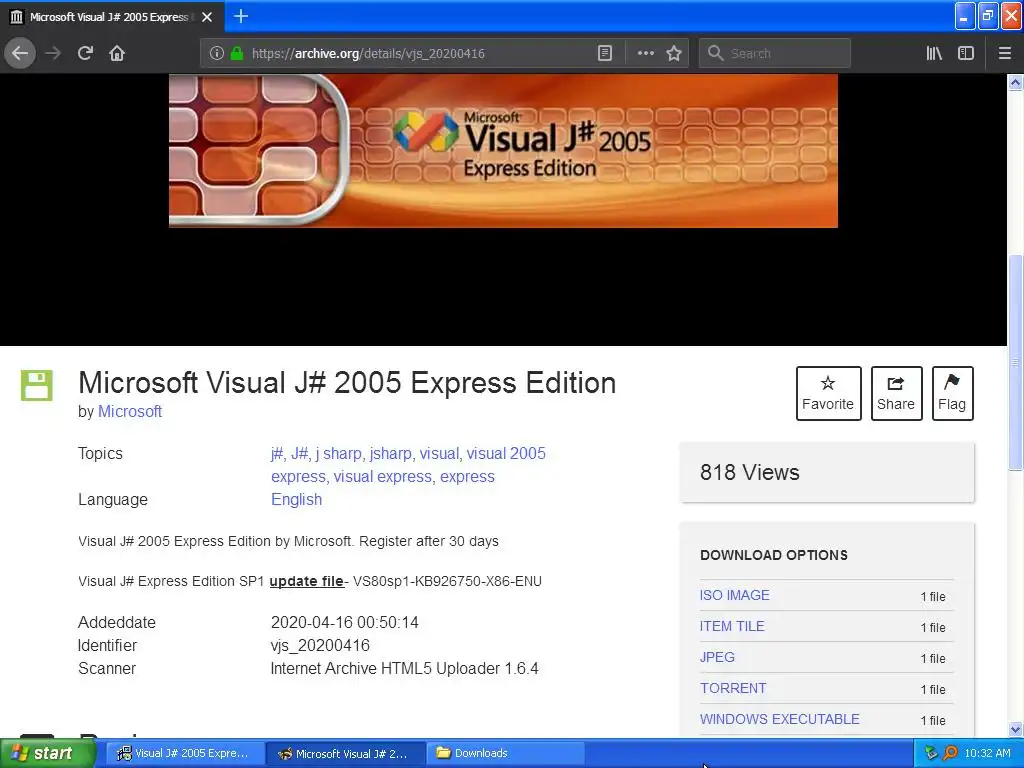
Task: Open the English language link
Action: pos(296,500)
